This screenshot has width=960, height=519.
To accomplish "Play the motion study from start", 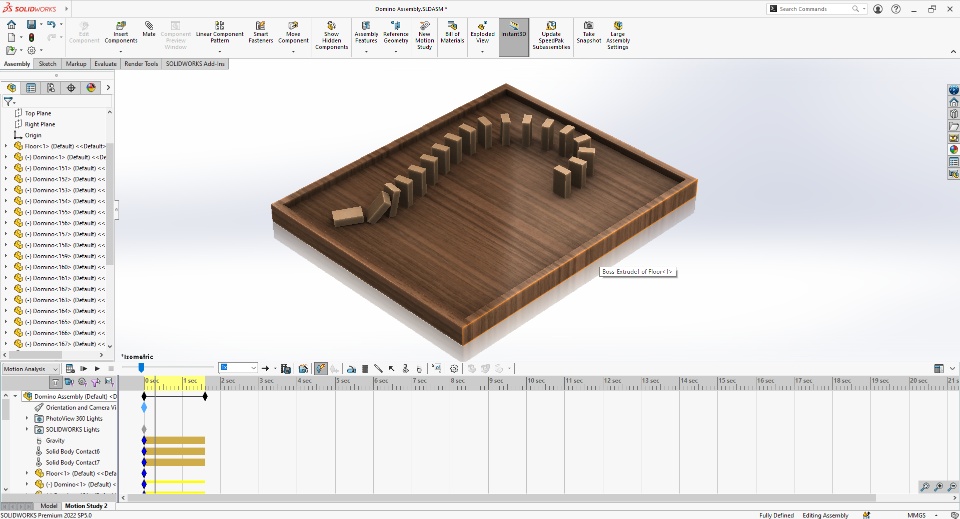I will [x=83, y=368].
